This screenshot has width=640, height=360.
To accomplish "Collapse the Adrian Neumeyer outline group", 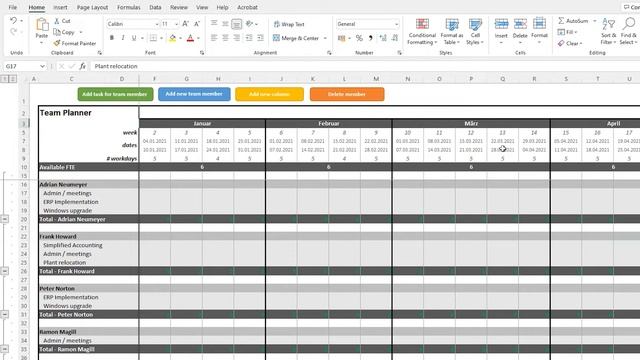I will pos(4,219).
